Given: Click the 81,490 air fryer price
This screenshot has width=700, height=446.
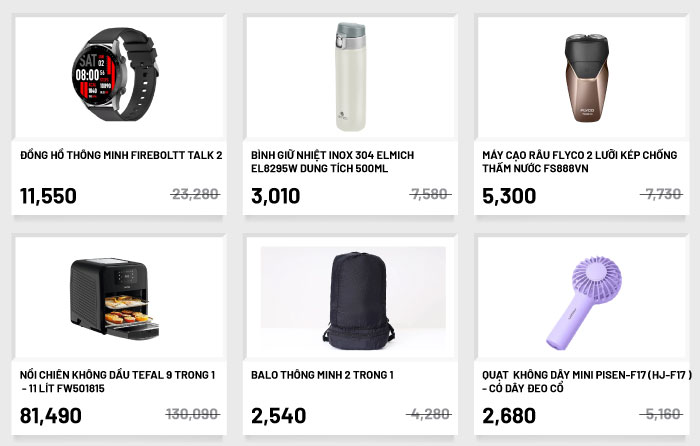Looking at the screenshot, I should pyautogui.click(x=51, y=416).
